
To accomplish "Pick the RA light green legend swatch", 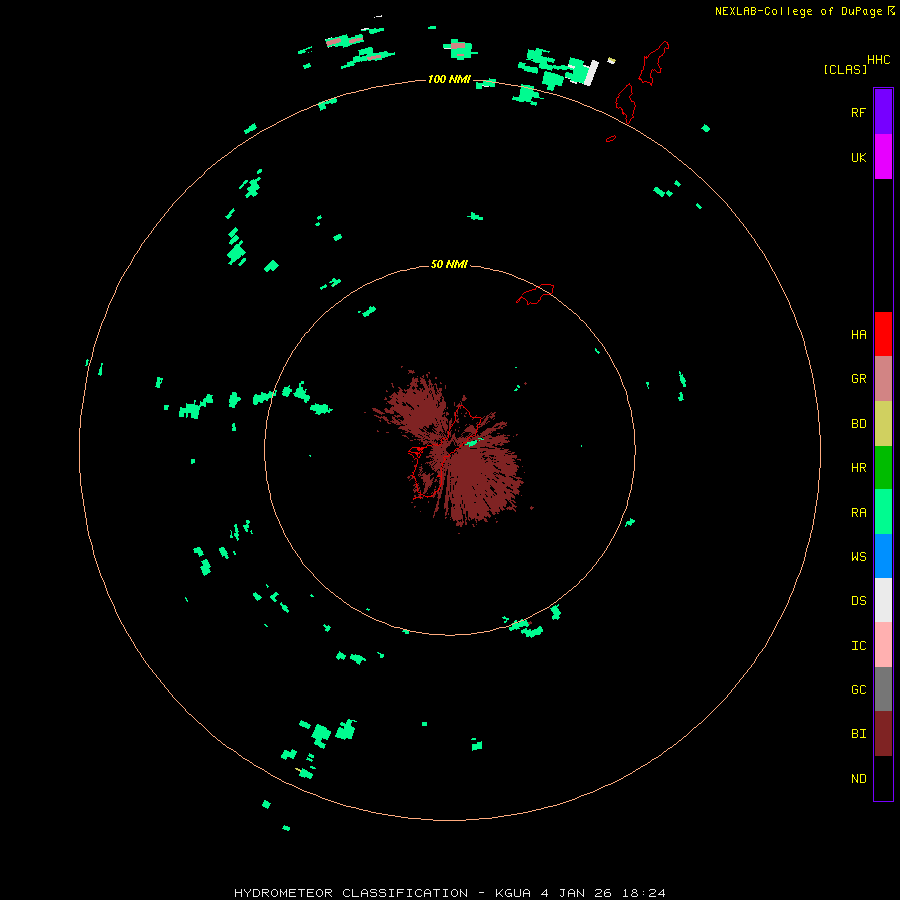I will [x=883, y=511].
